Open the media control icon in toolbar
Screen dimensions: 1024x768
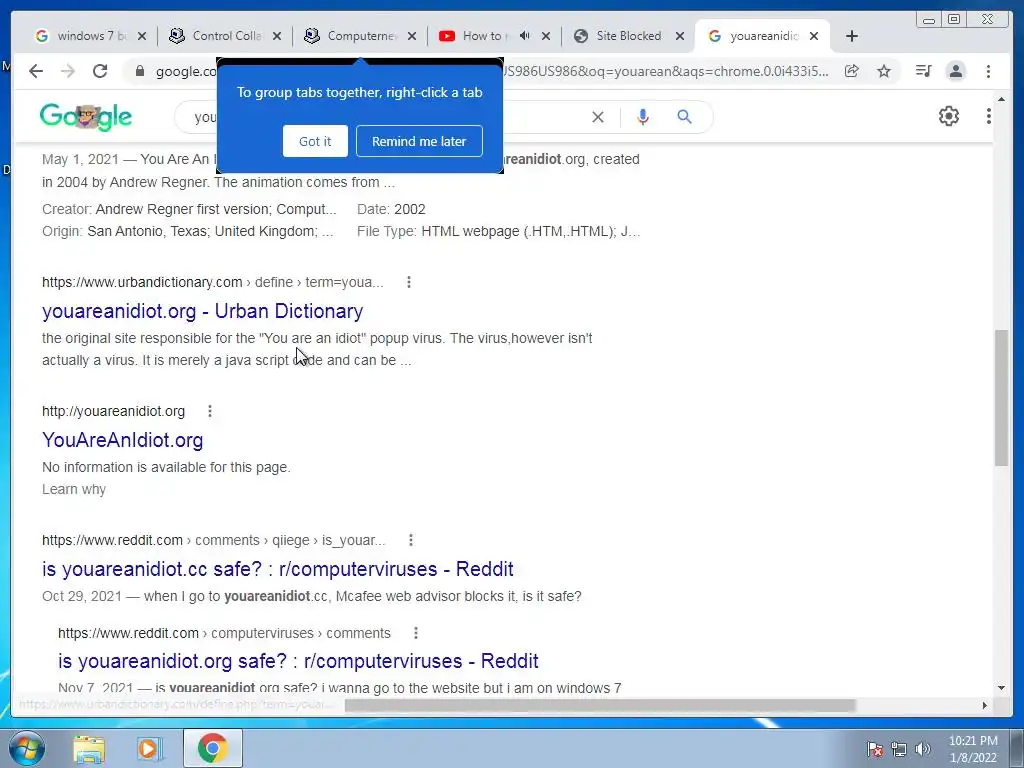(923, 71)
